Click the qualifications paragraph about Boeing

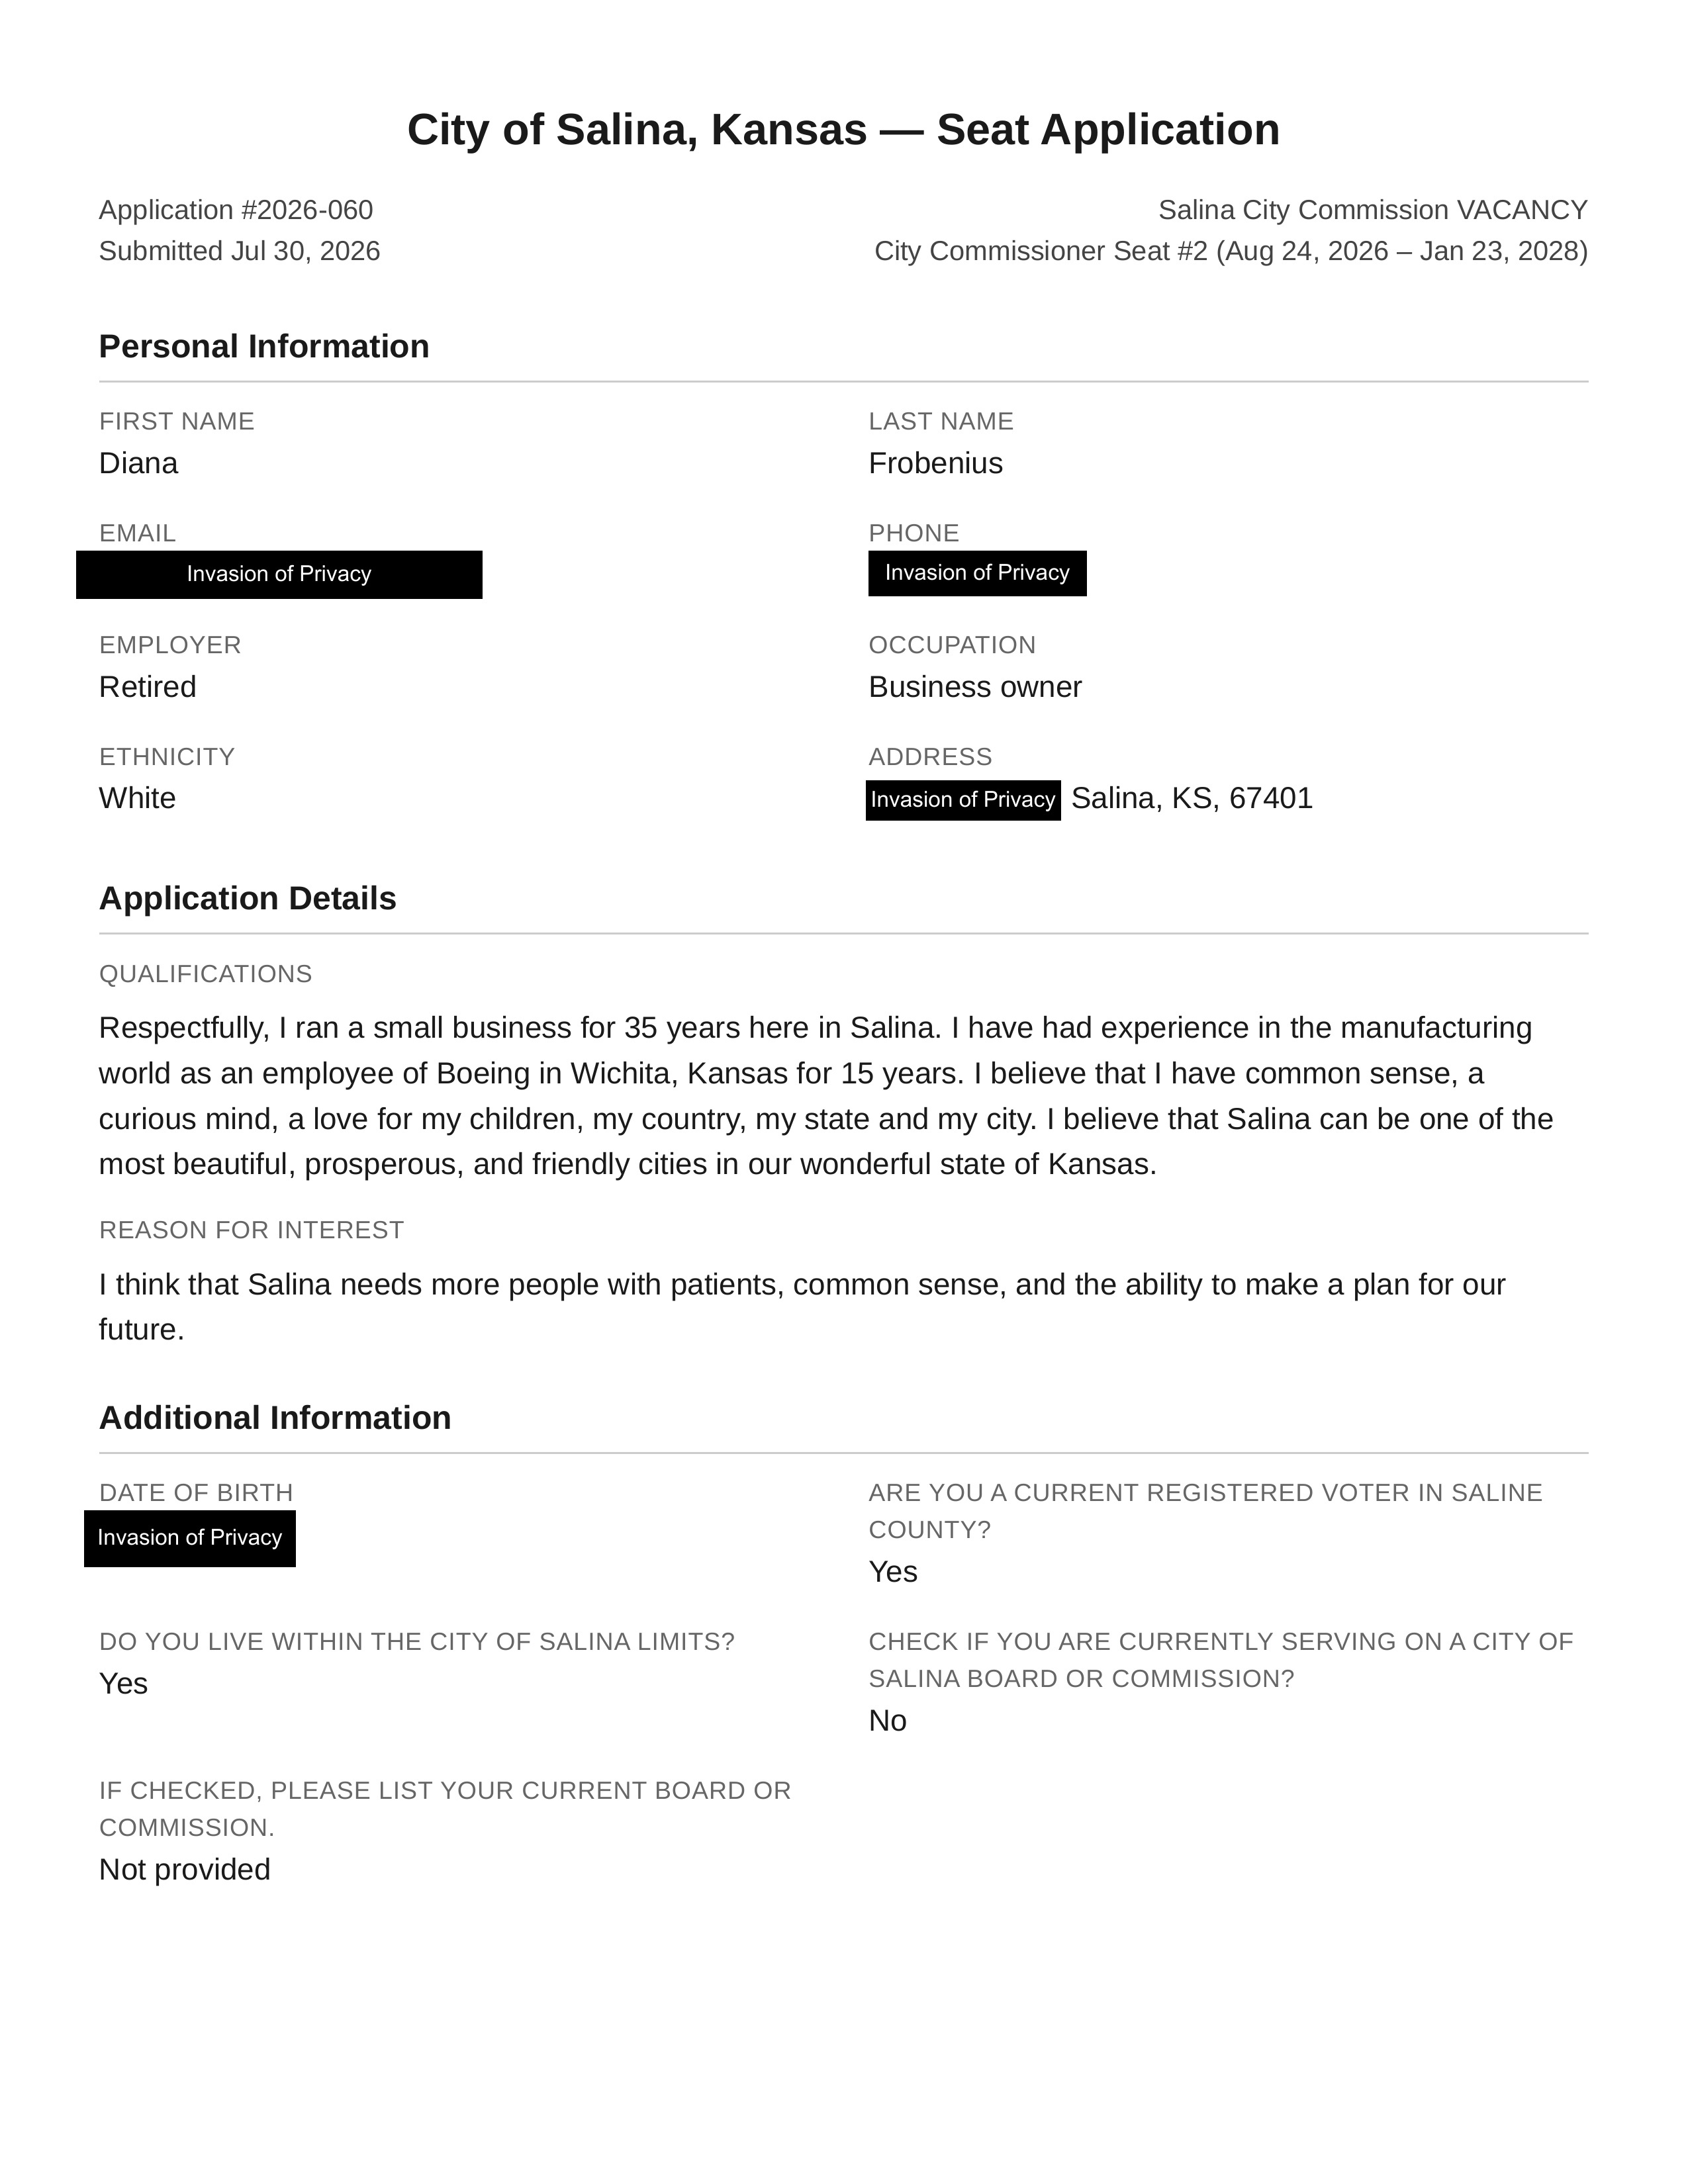826,1096
